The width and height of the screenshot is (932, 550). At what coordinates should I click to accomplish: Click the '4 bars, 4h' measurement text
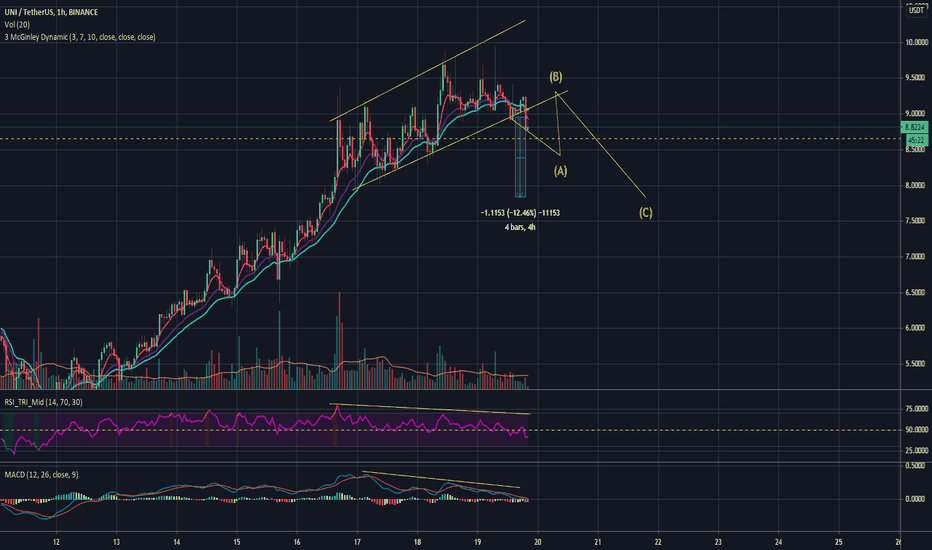(x=520, y=227)
